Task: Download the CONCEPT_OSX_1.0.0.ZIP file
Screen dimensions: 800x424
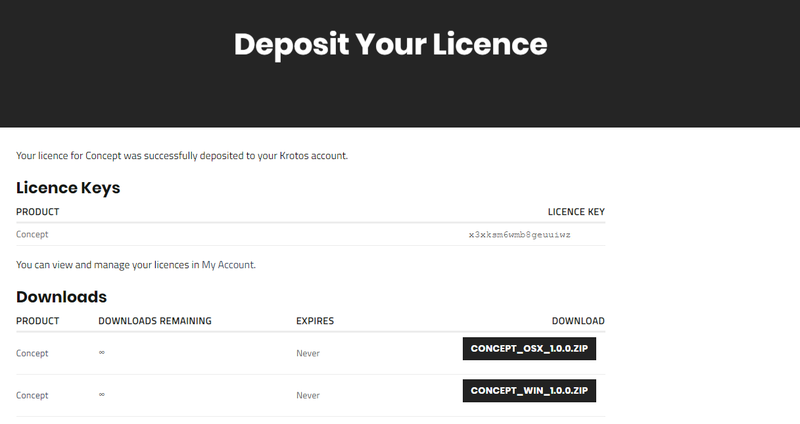Action: pos(529,348)
